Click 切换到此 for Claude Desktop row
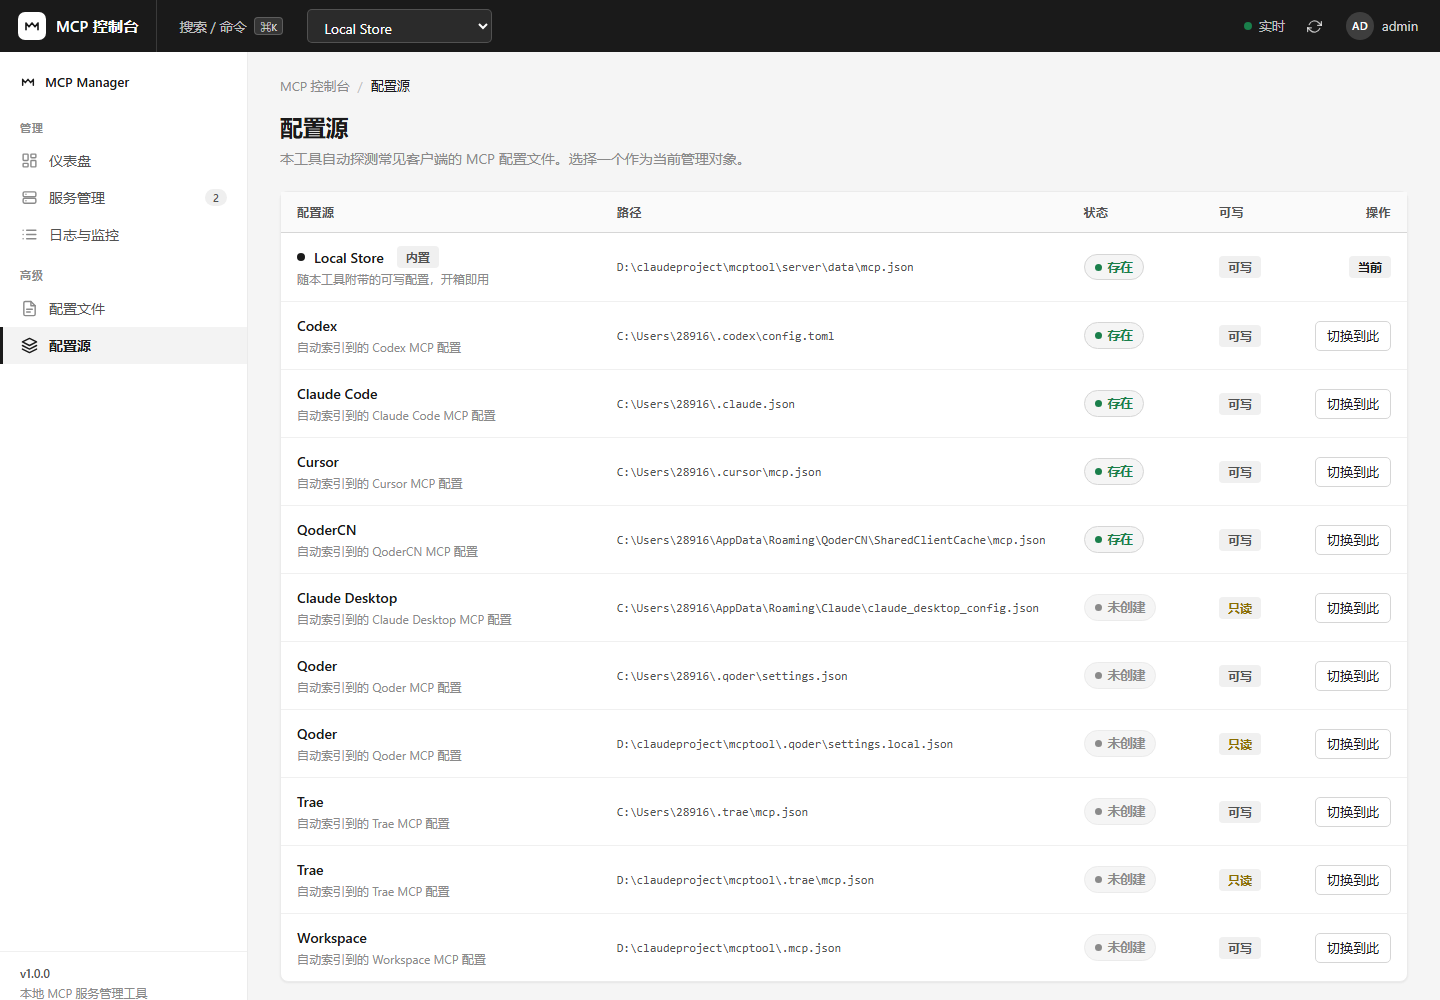Image resolution: width=1440 pixels, height=1000 pixels. (x=1352, y=608)
